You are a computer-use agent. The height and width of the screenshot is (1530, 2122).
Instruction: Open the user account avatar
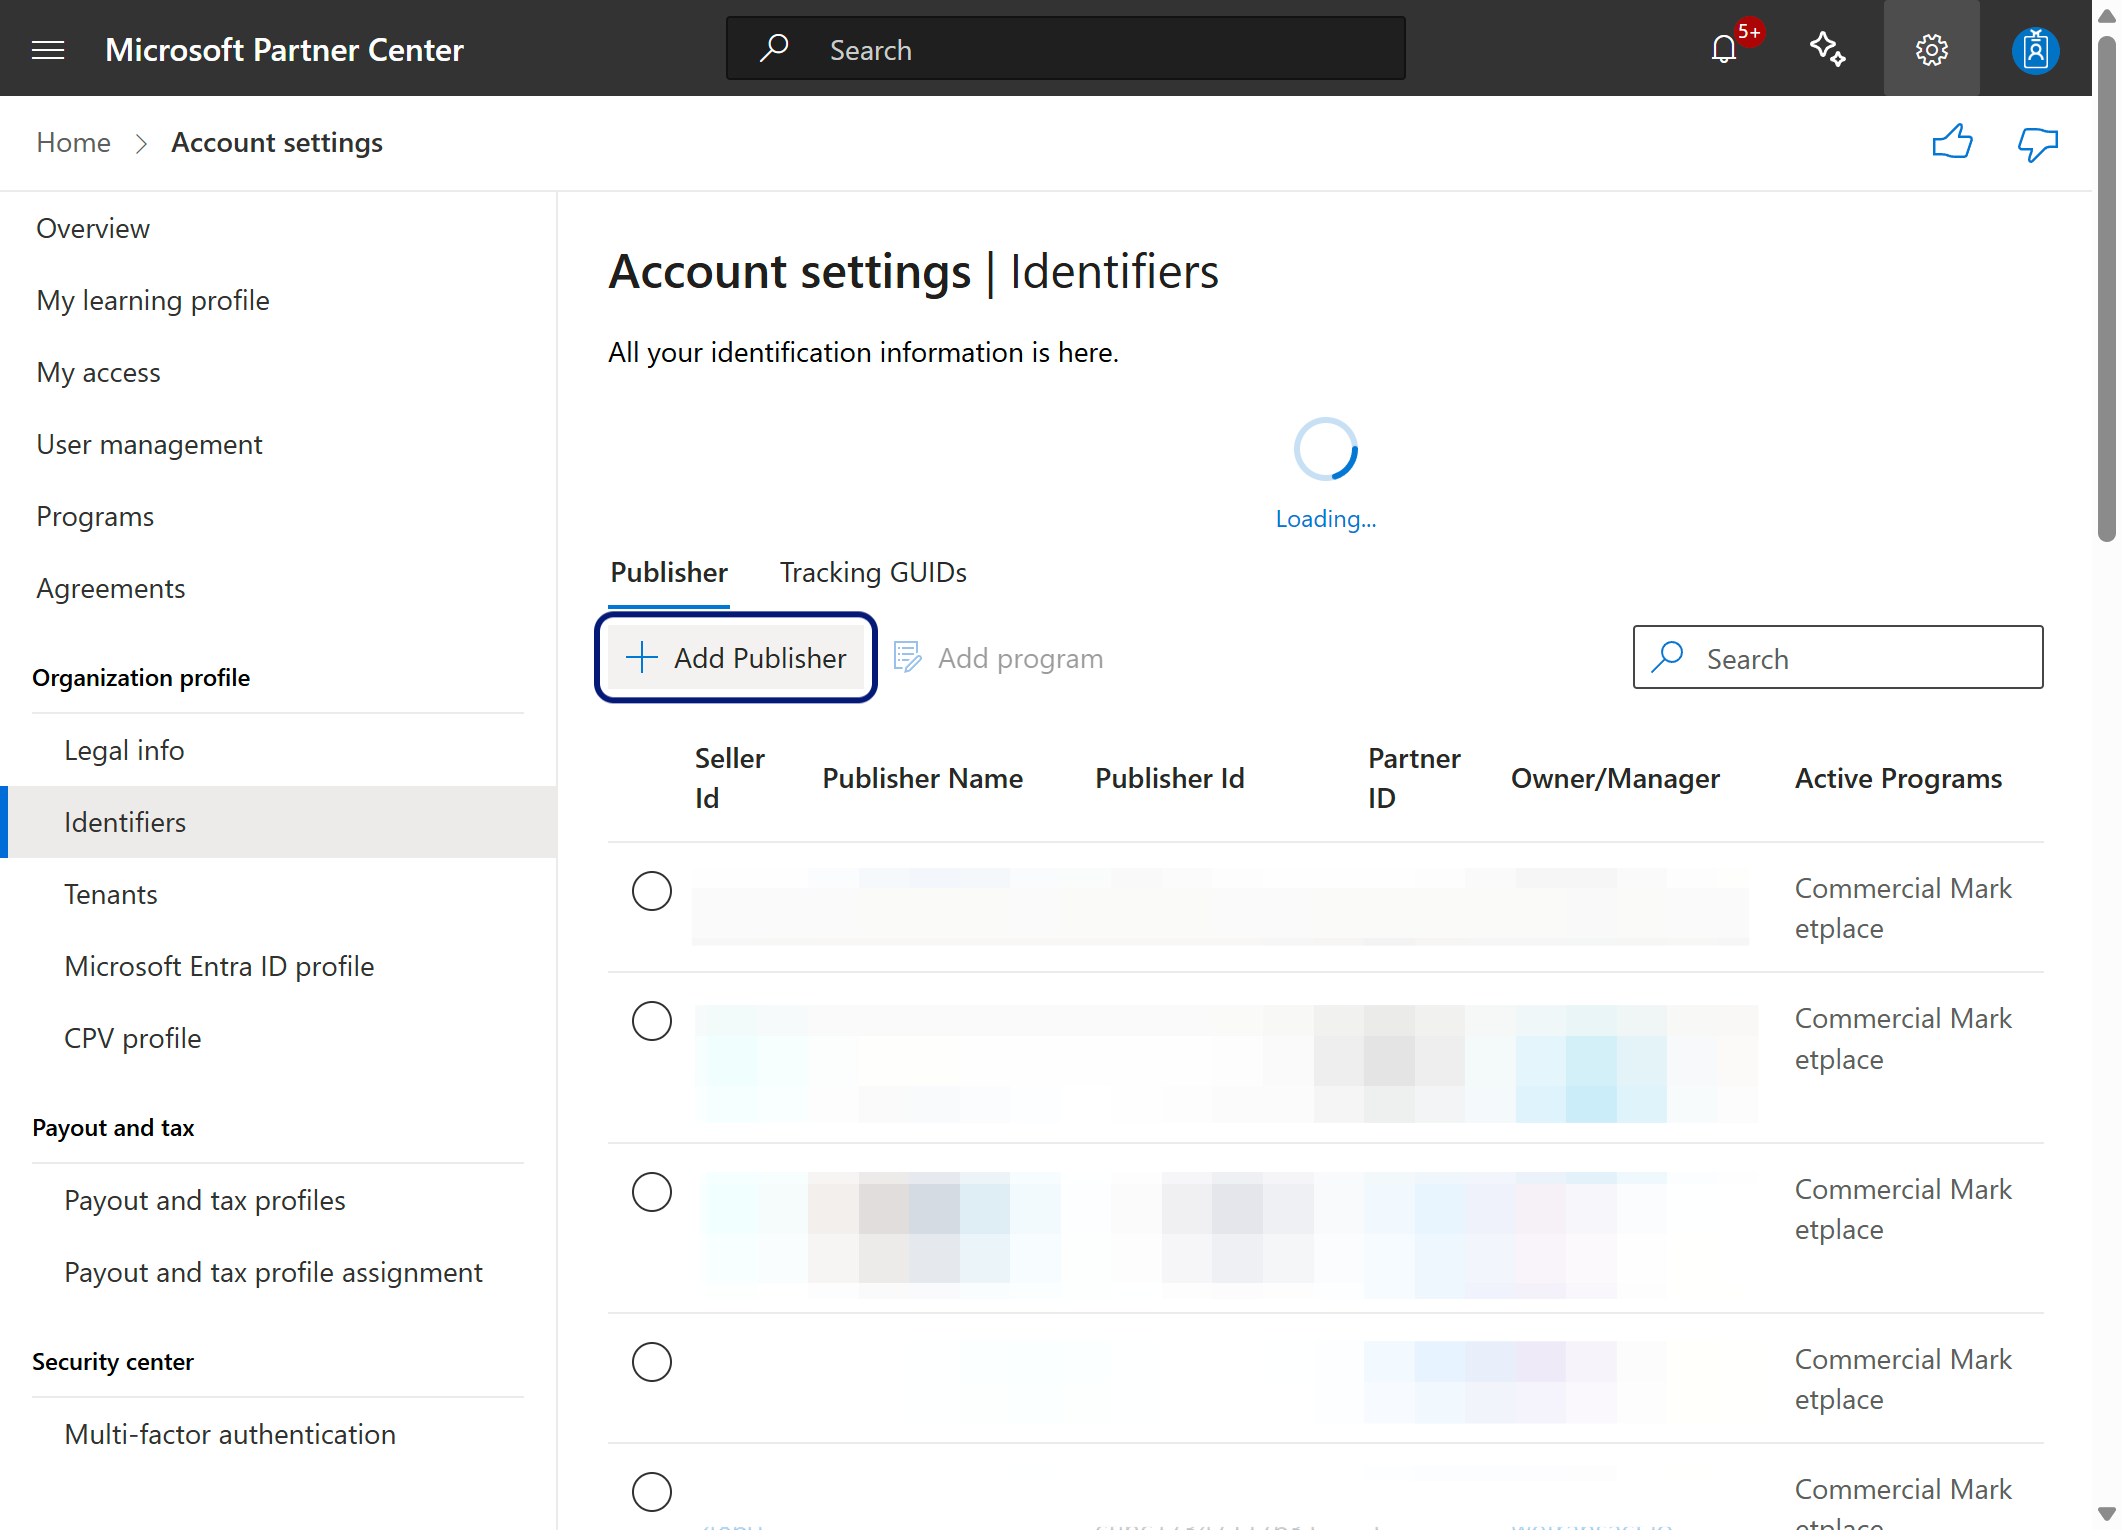tap(2035, 49)
